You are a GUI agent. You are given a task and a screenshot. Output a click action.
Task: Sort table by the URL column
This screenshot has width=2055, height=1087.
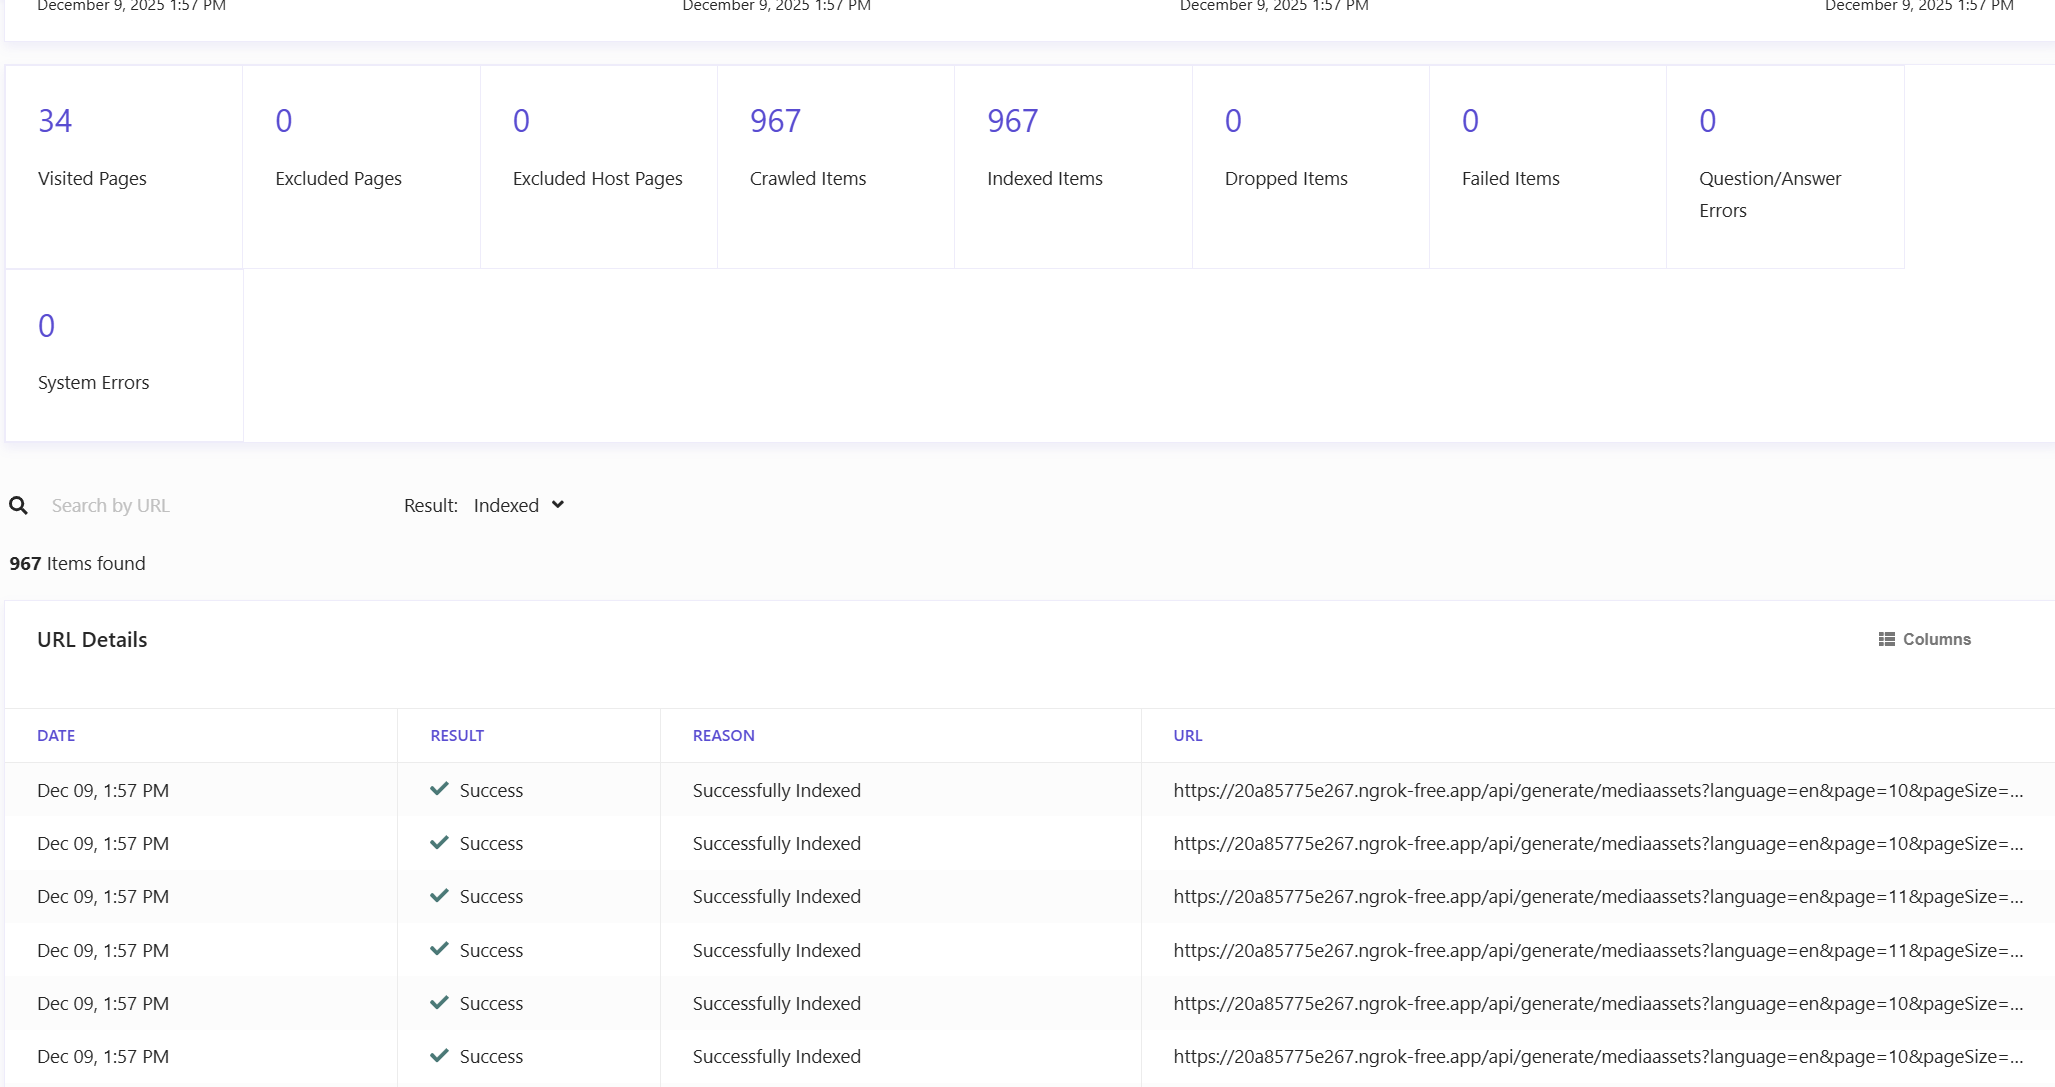tap(1188, 735)
